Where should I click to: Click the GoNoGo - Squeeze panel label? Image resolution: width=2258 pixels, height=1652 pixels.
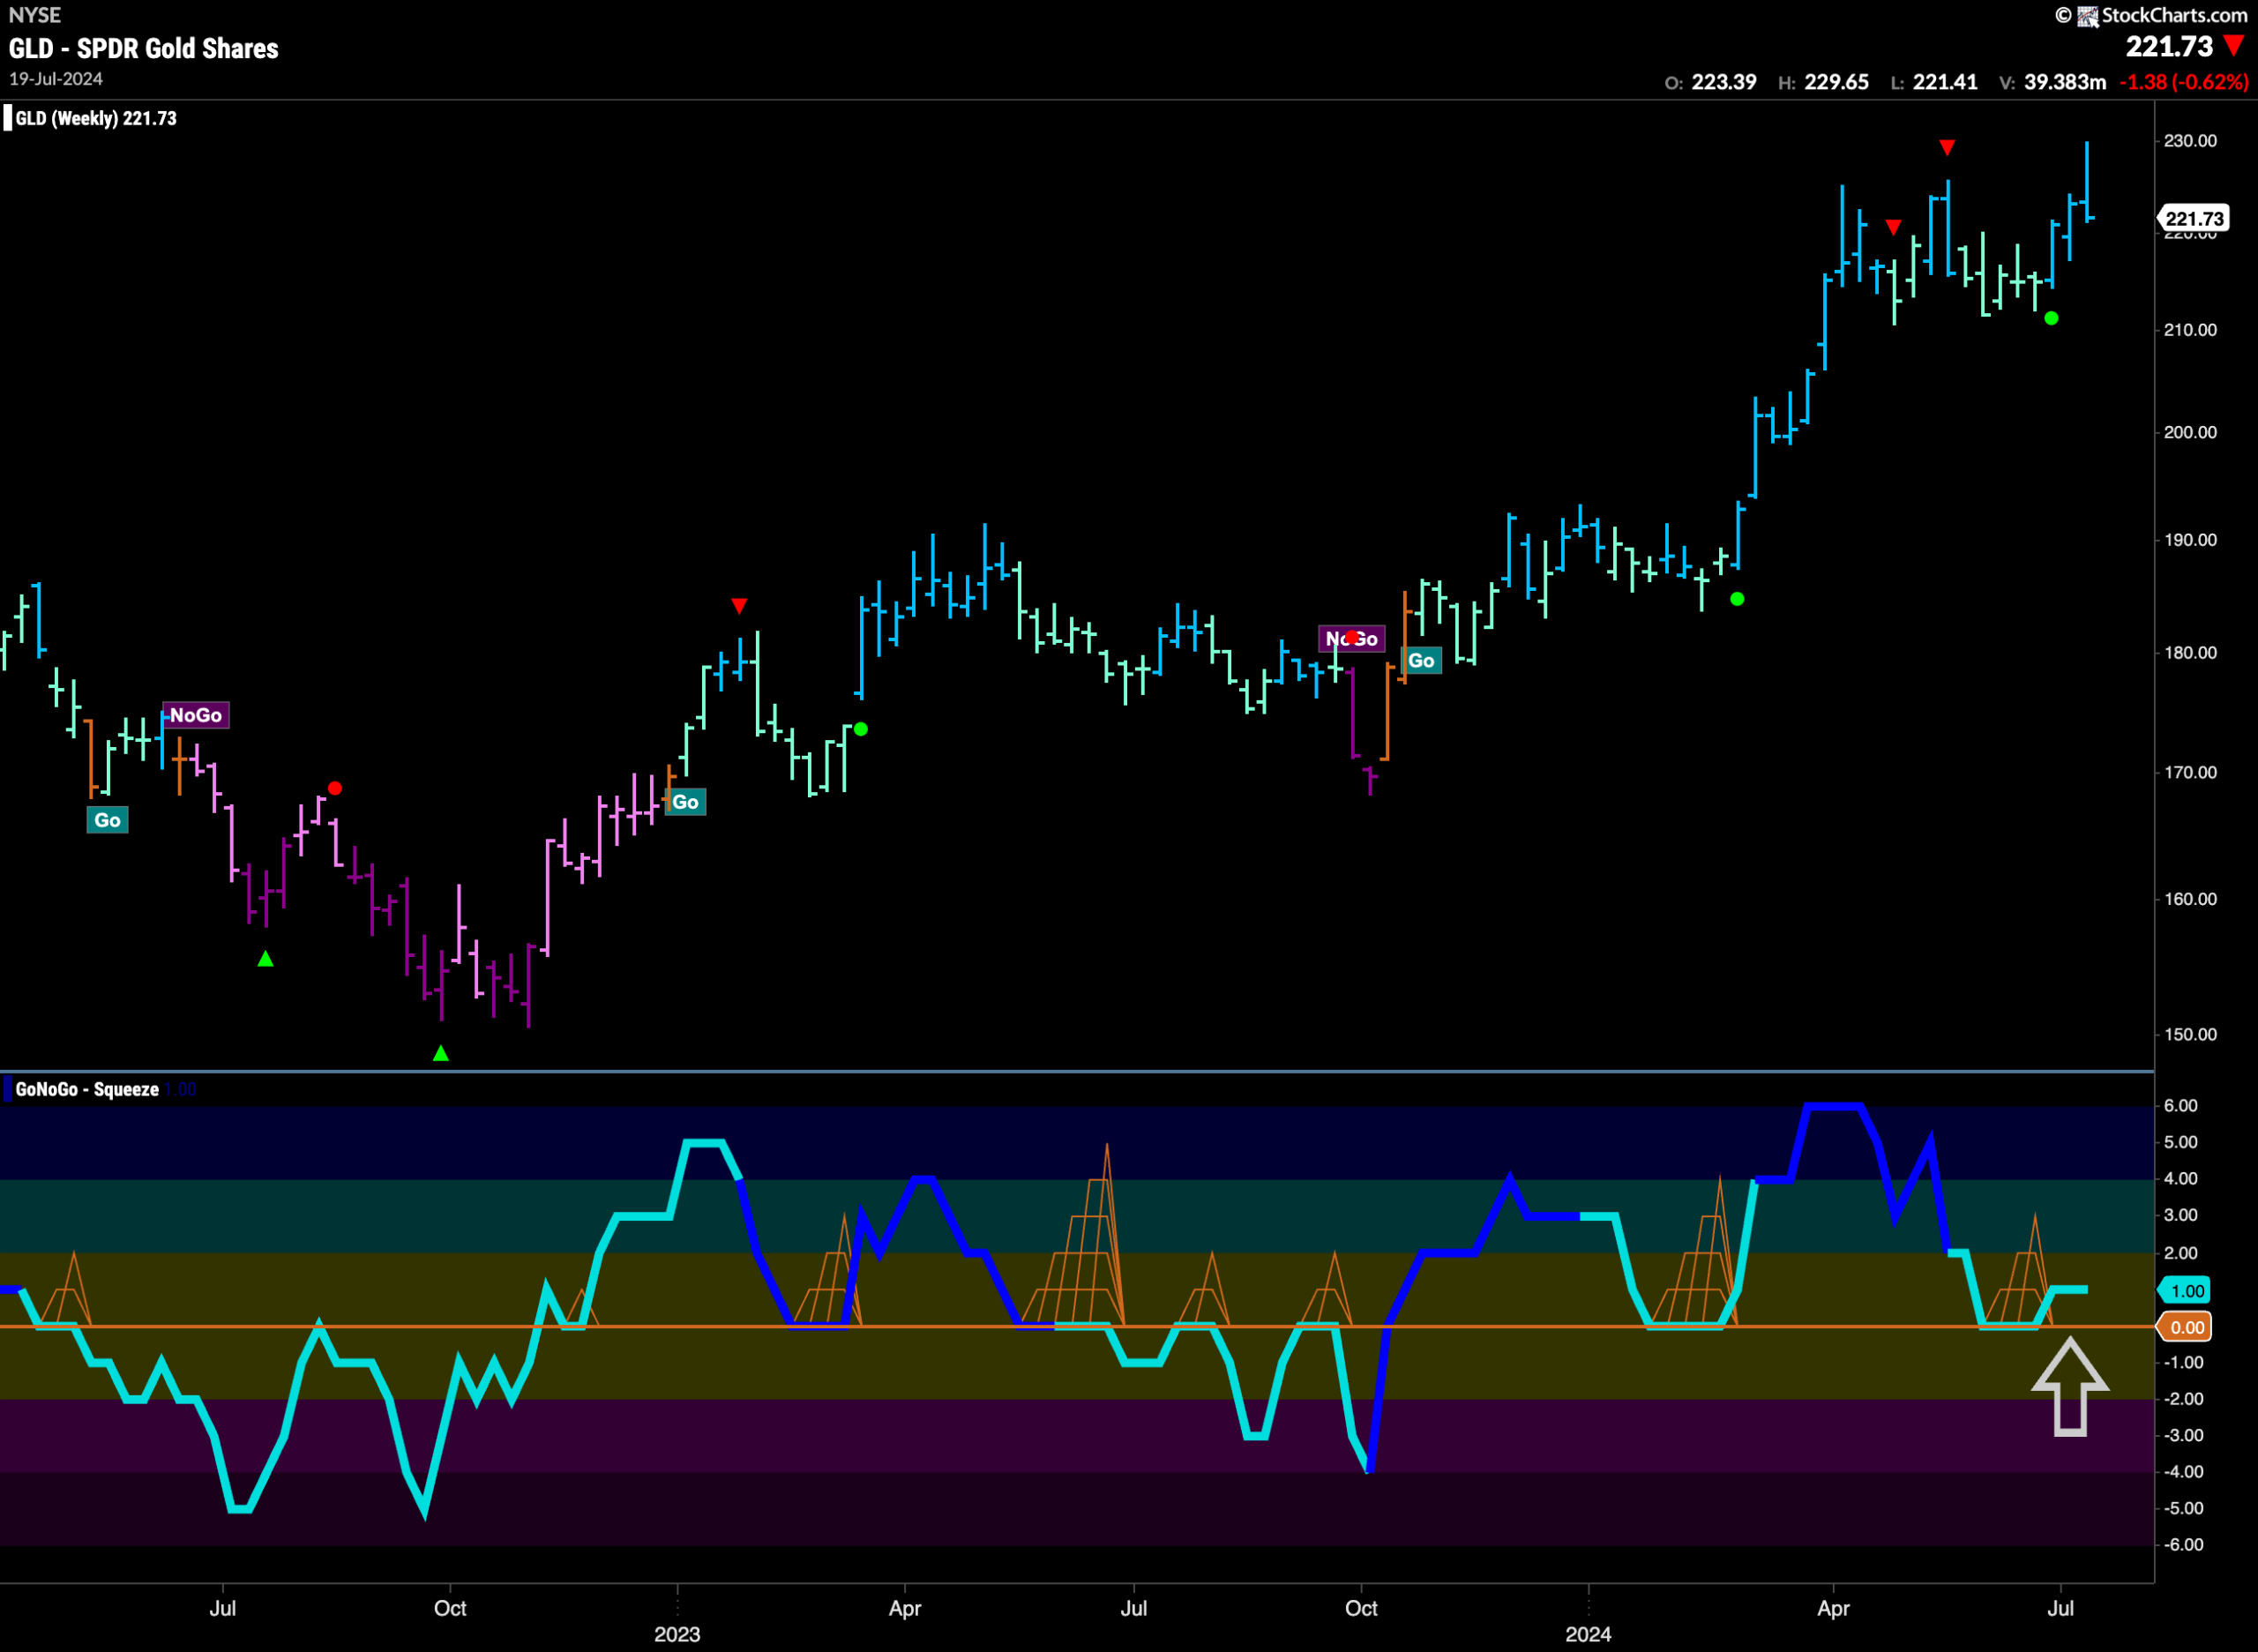pos(87,1089)
